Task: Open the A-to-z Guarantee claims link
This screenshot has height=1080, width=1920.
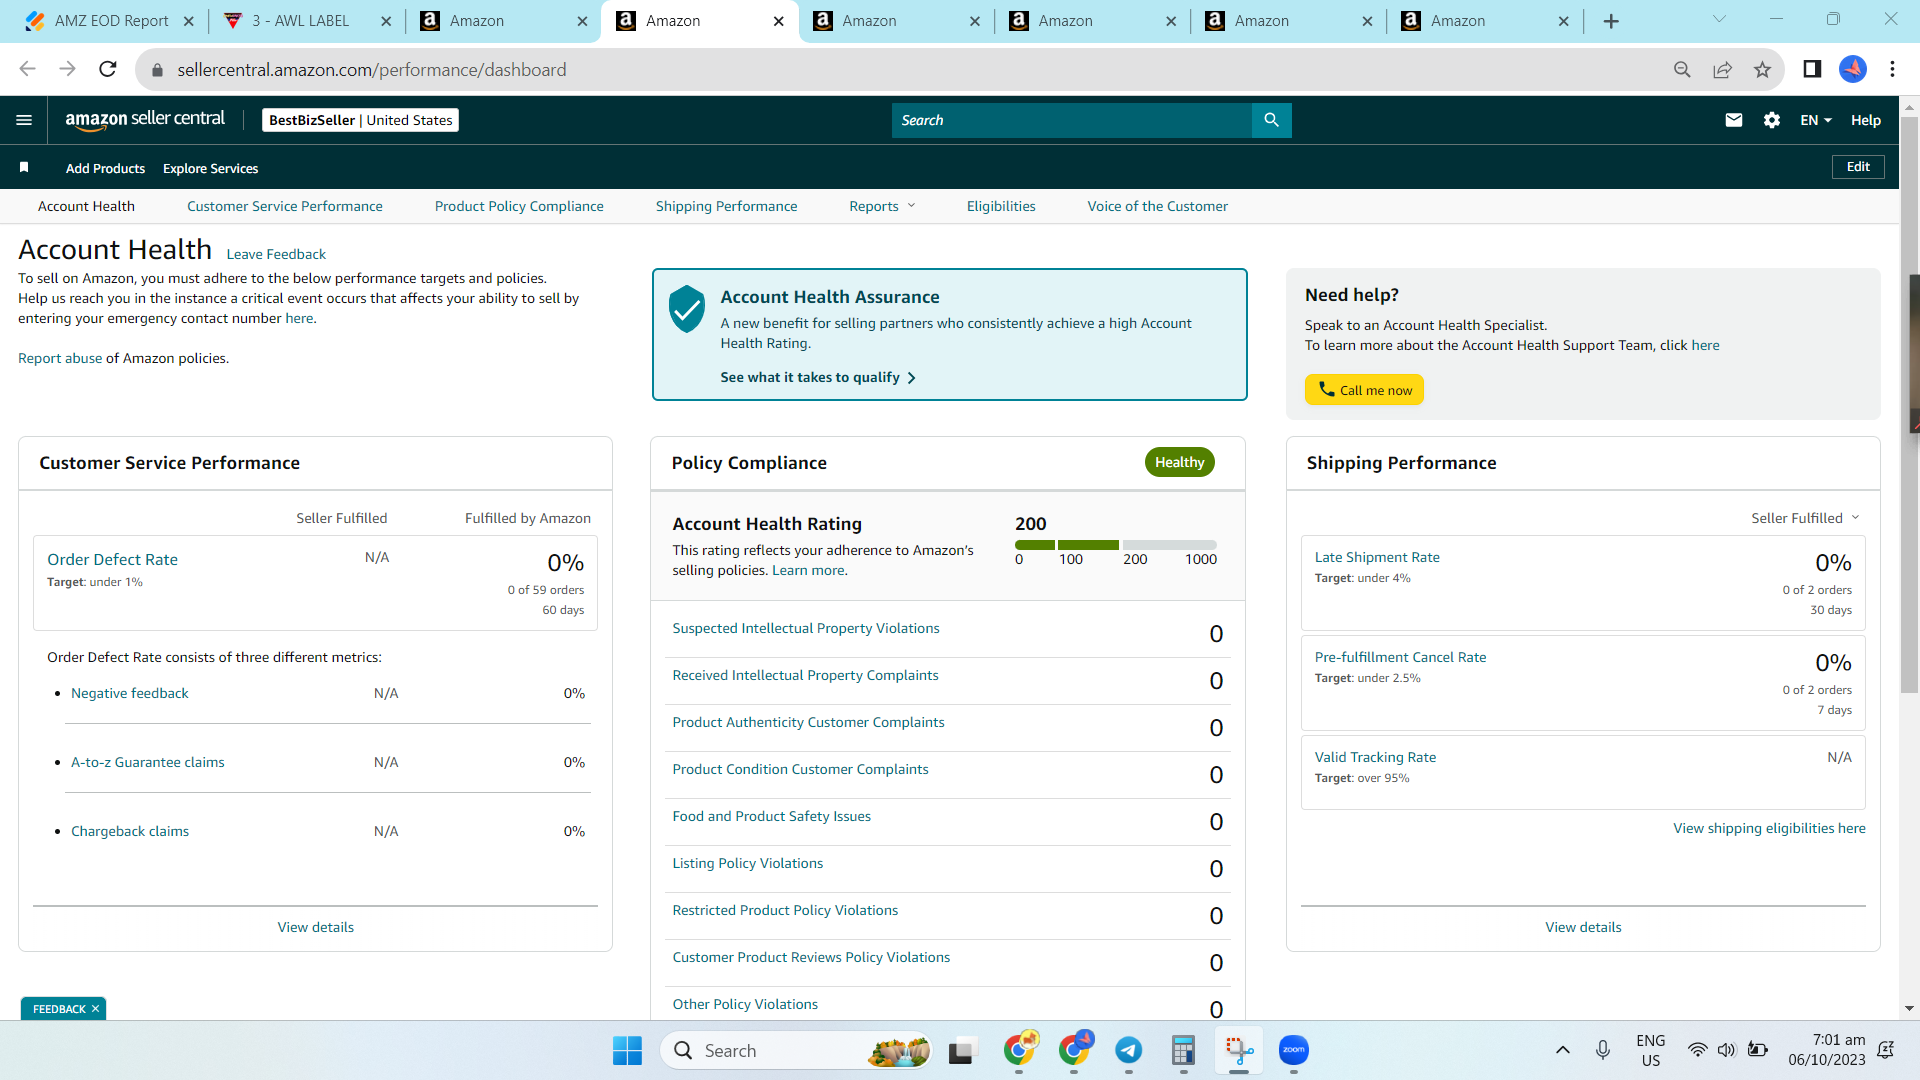Action: coord(148,762)
